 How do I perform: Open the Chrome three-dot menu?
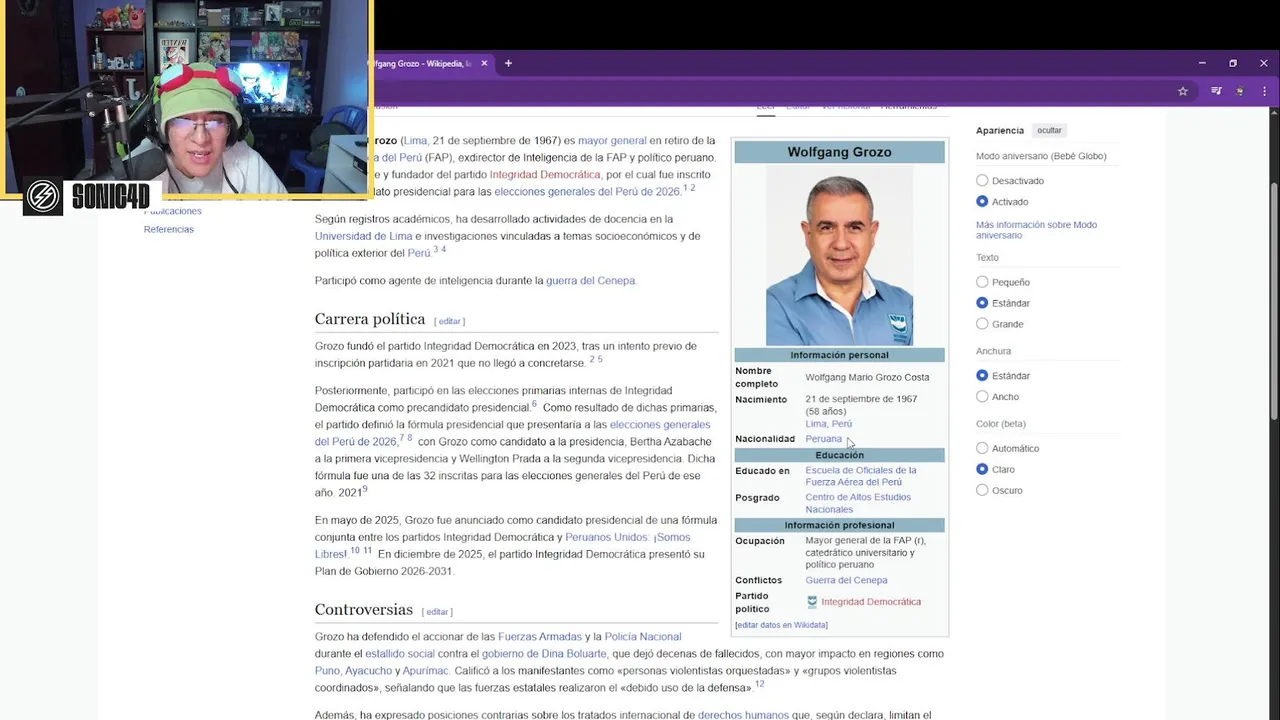point(1265,91)
